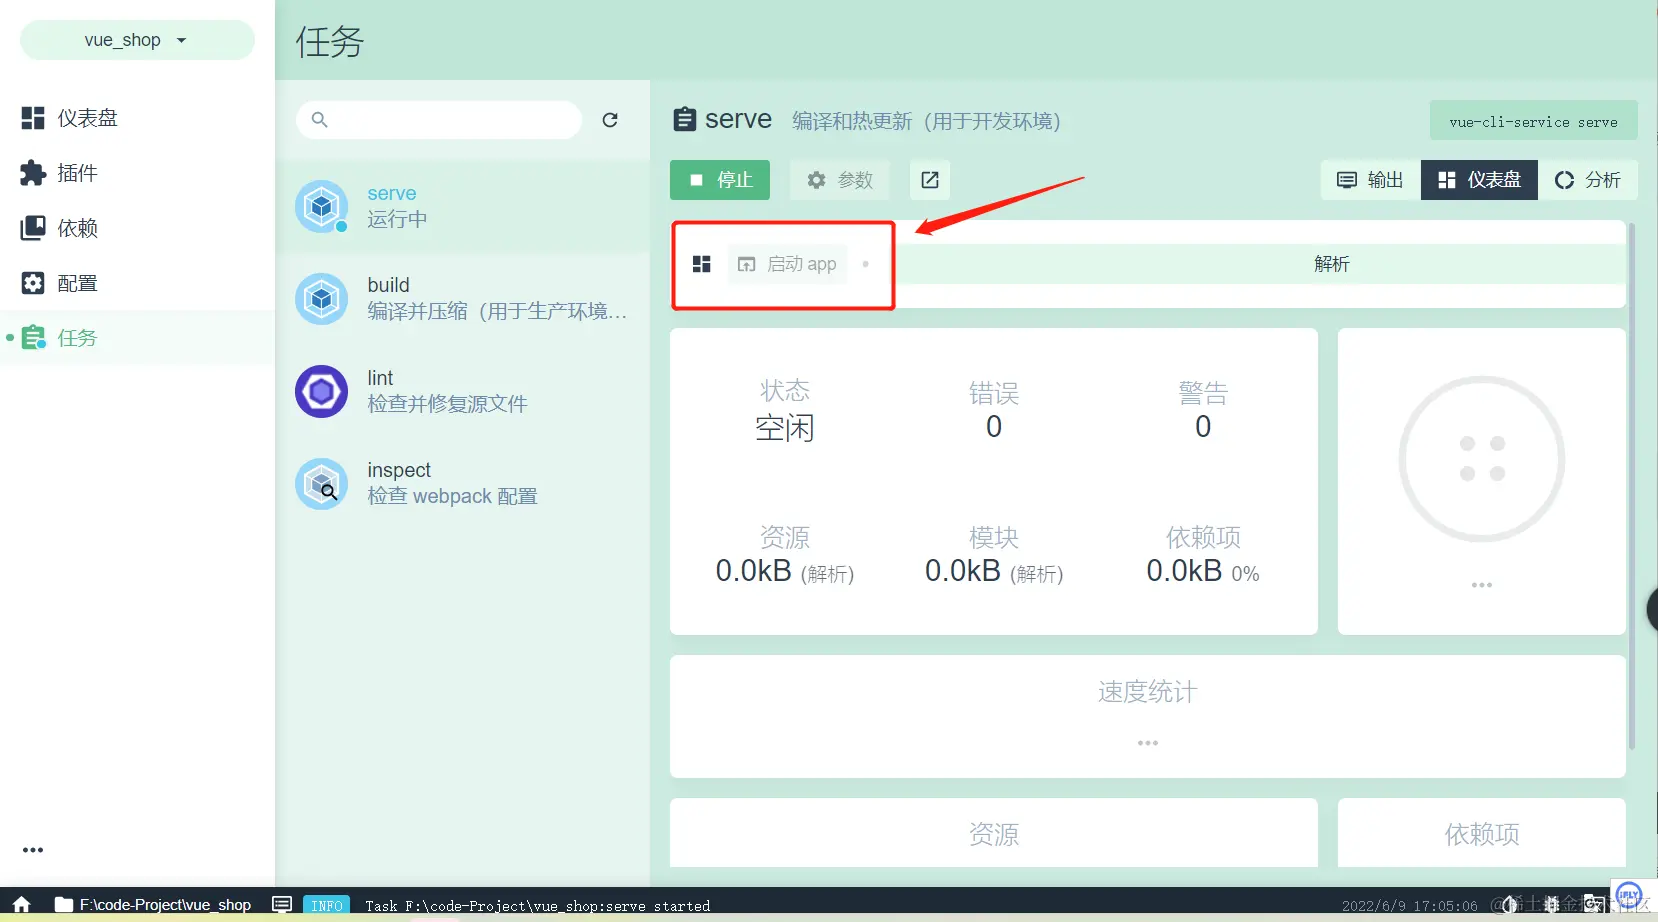Click the three-dot more button in sidebar
The width and height of the screenshot is (1658, 922).
point(33,850)
